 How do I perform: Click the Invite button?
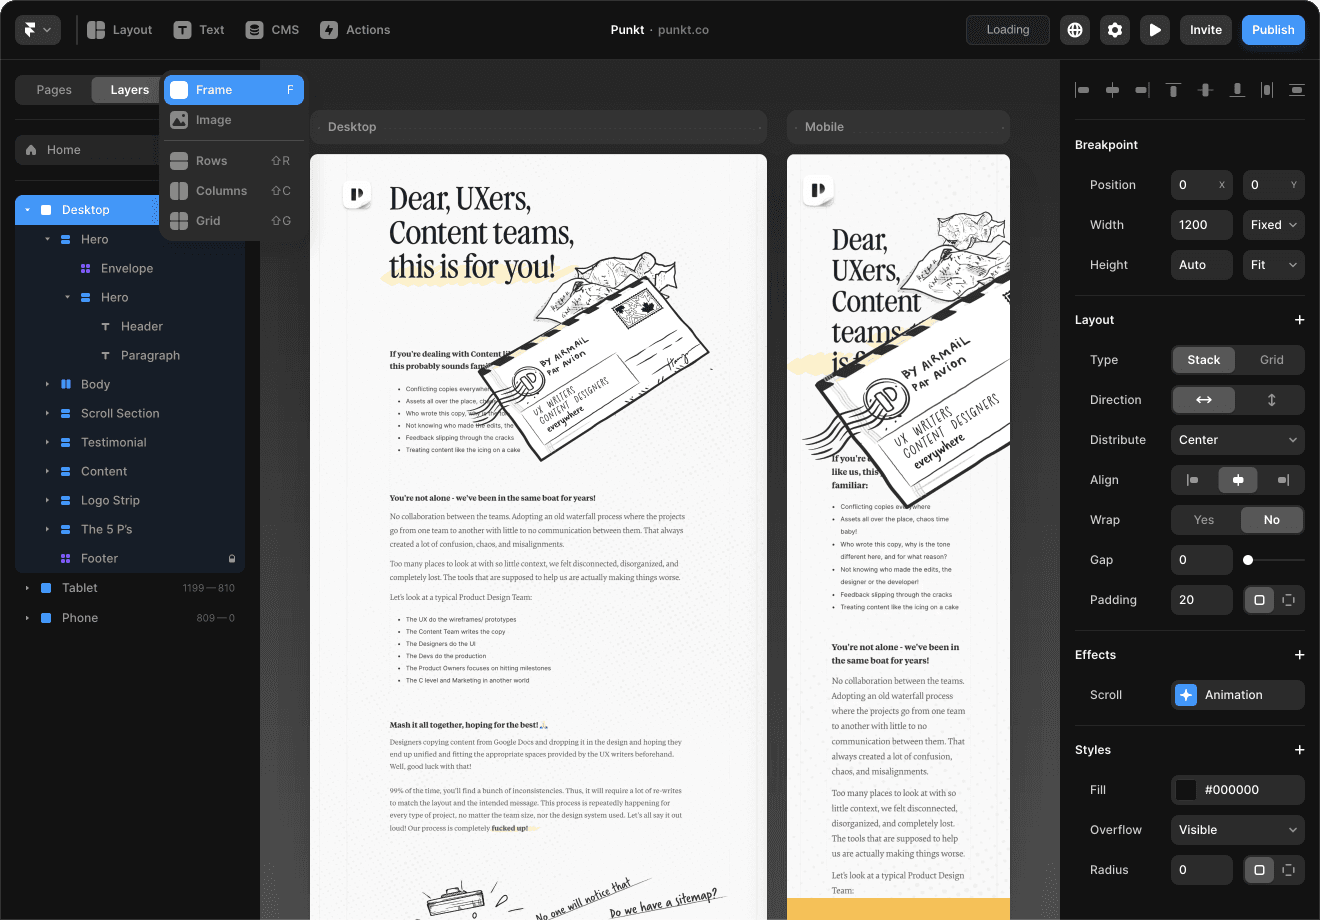pos(1205,30)
